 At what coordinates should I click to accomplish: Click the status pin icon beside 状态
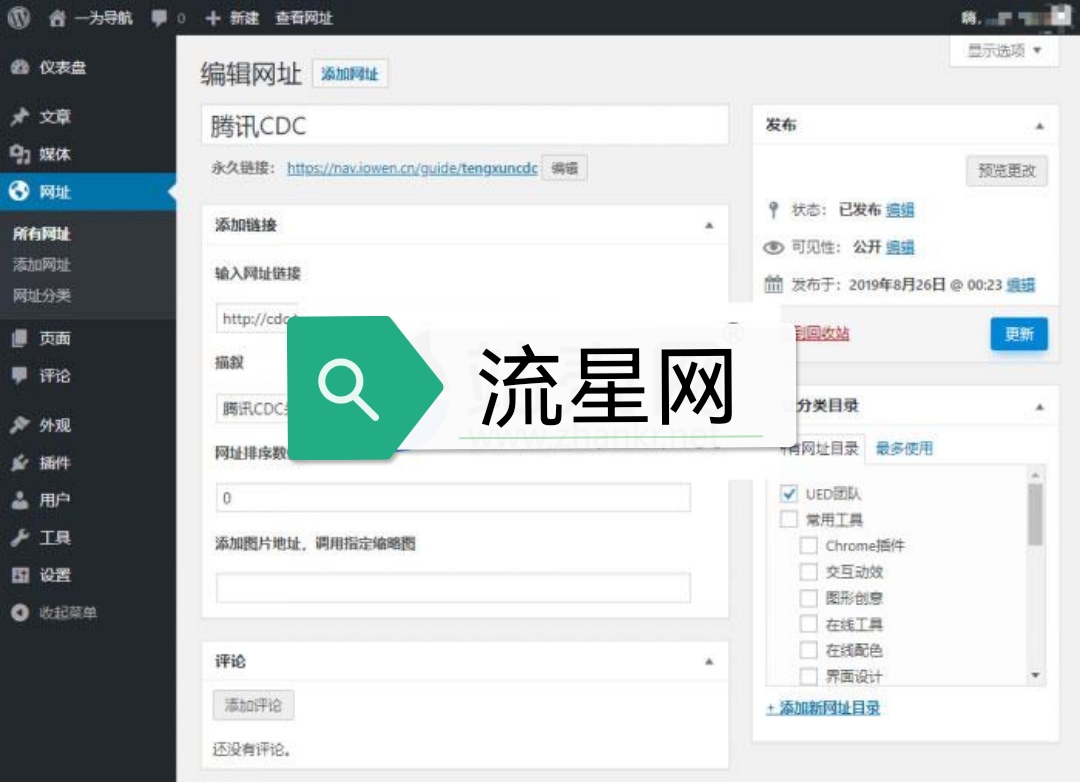pos(773,209)
